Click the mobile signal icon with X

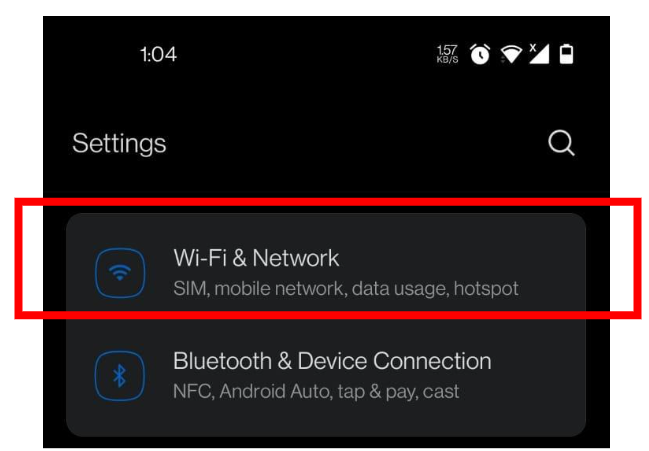click(x=539, y=54)
